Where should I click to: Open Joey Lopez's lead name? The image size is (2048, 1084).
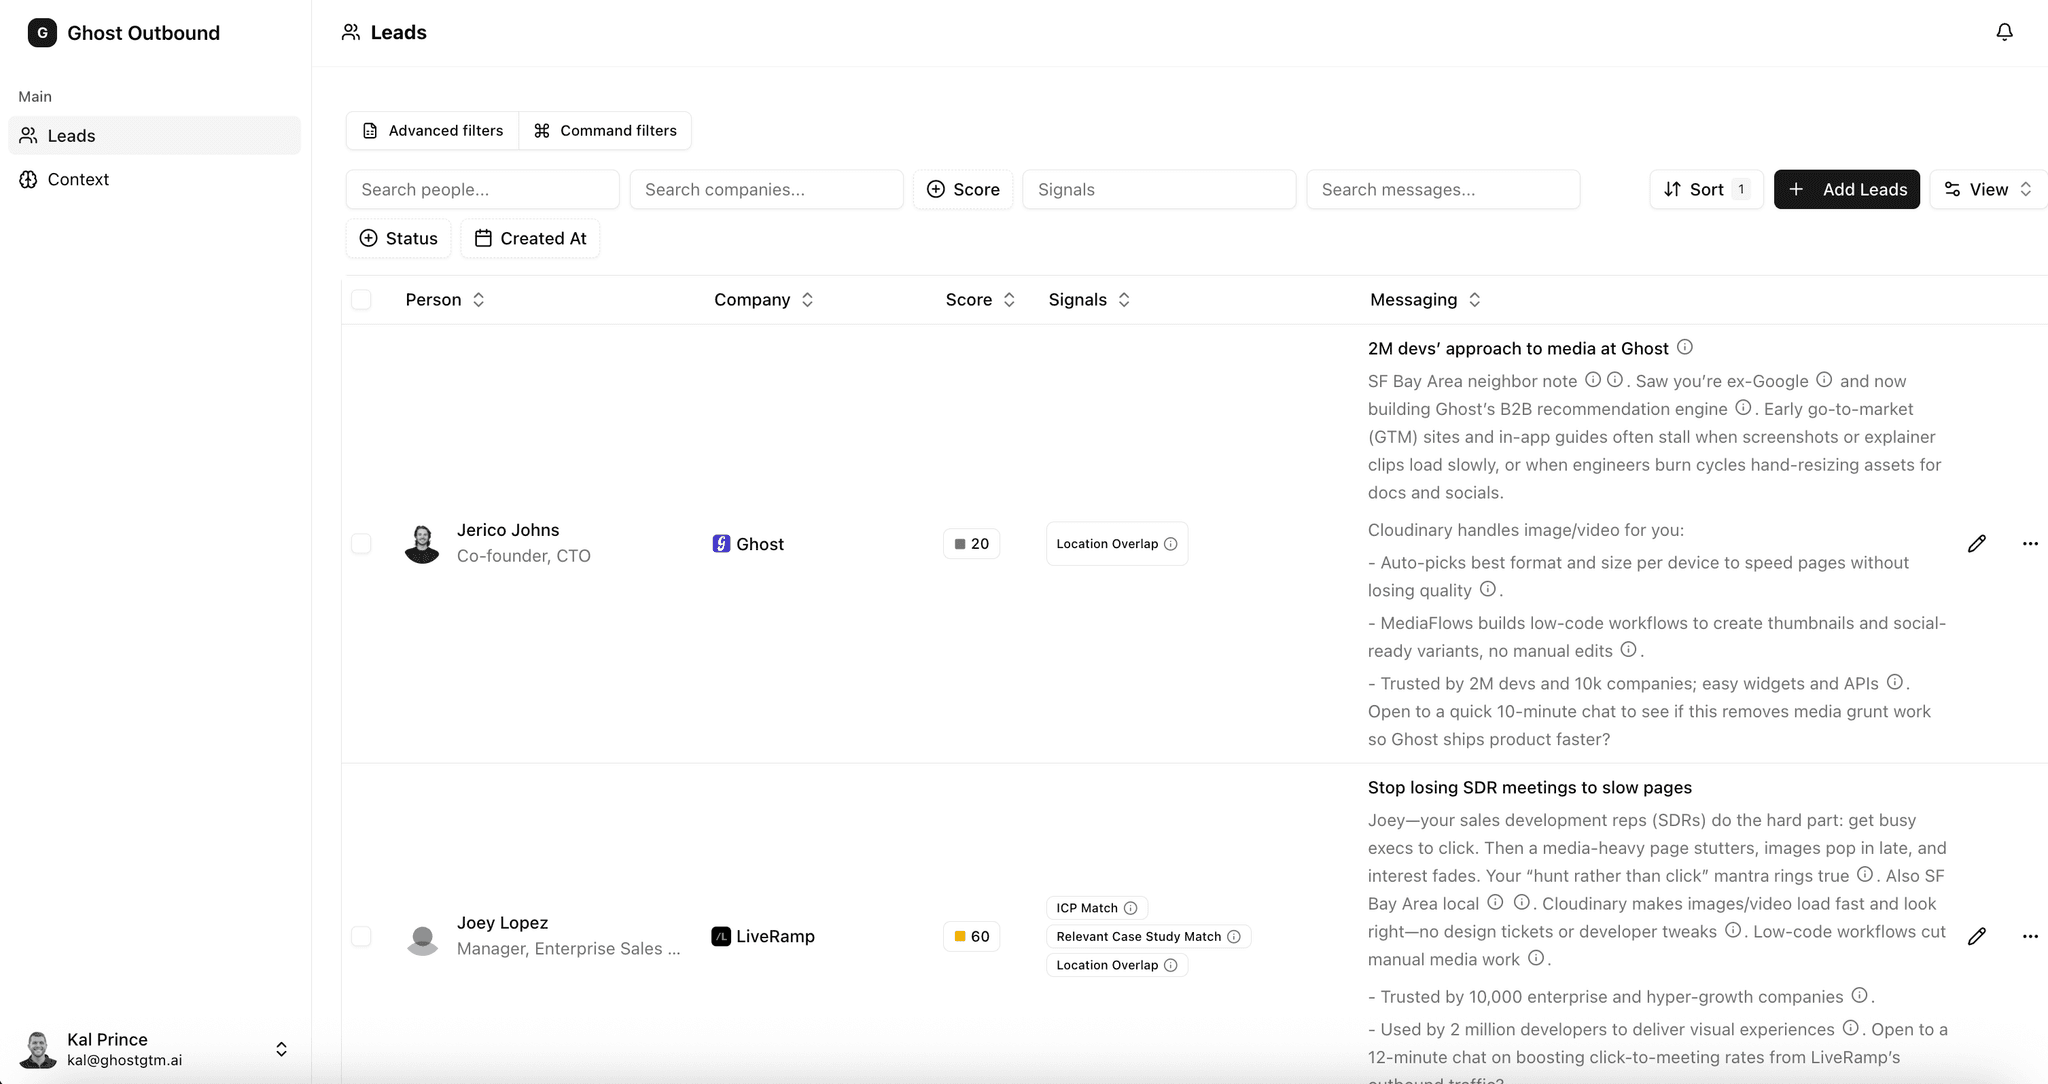(502, 923)
